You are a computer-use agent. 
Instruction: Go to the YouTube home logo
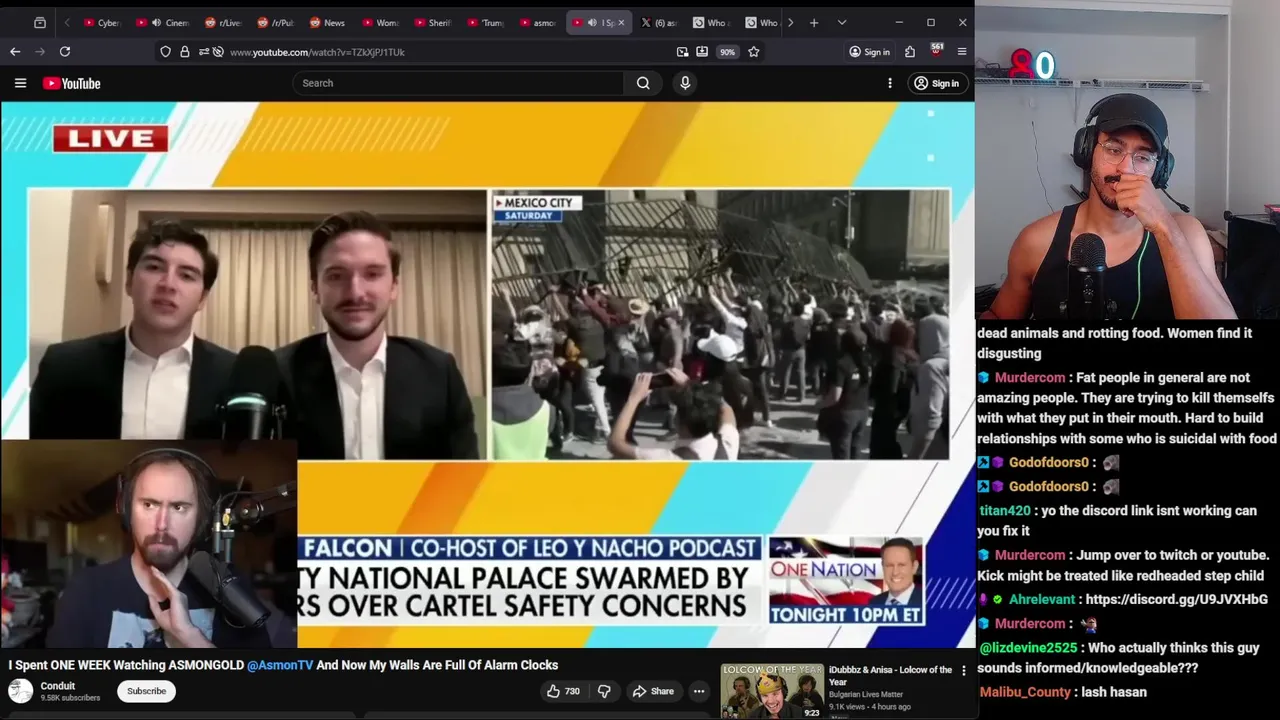point(71,83)
